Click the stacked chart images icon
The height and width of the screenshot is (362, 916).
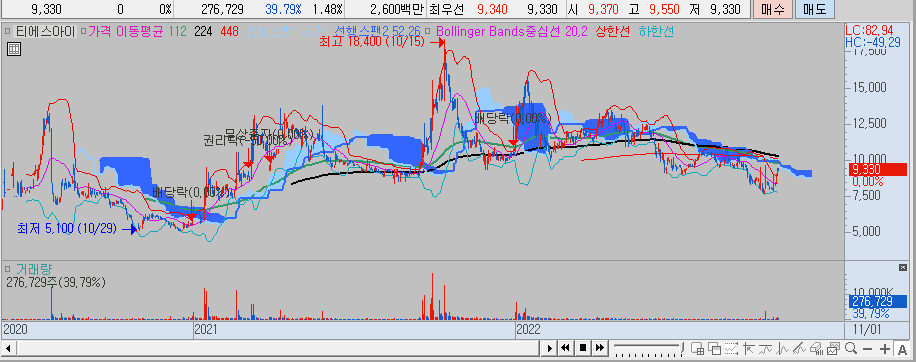(833, 349)
